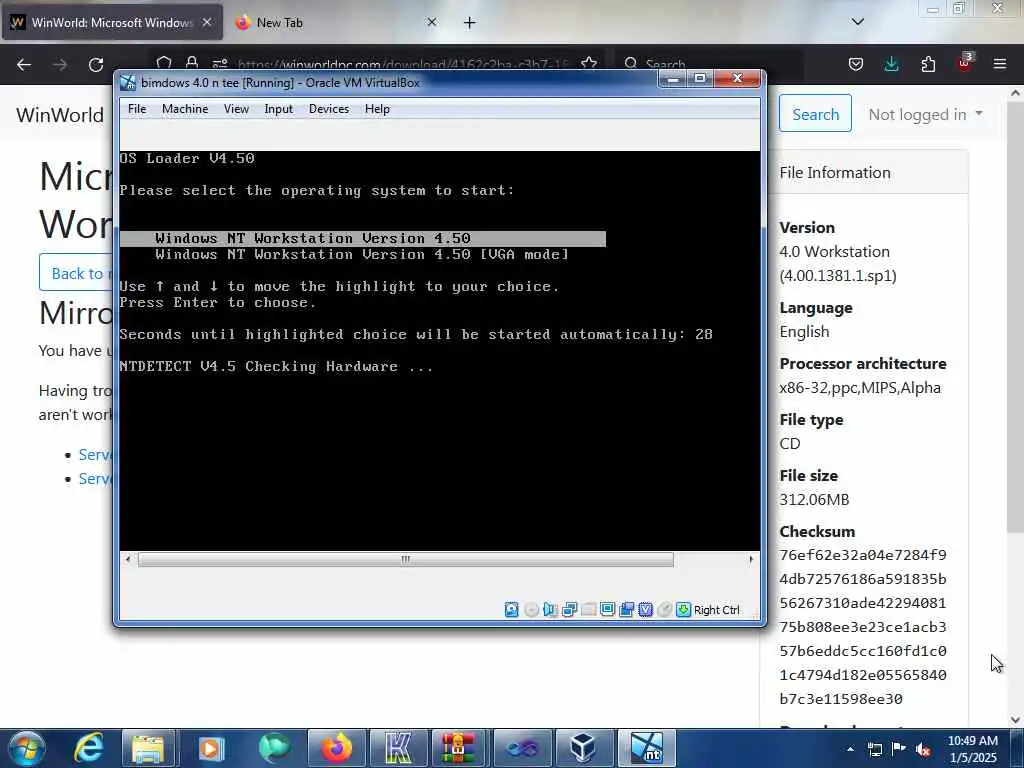The width and height of the screenshot is (1024, 768).
Task: Click the volume muted tray icon
Action: [923, 749]
